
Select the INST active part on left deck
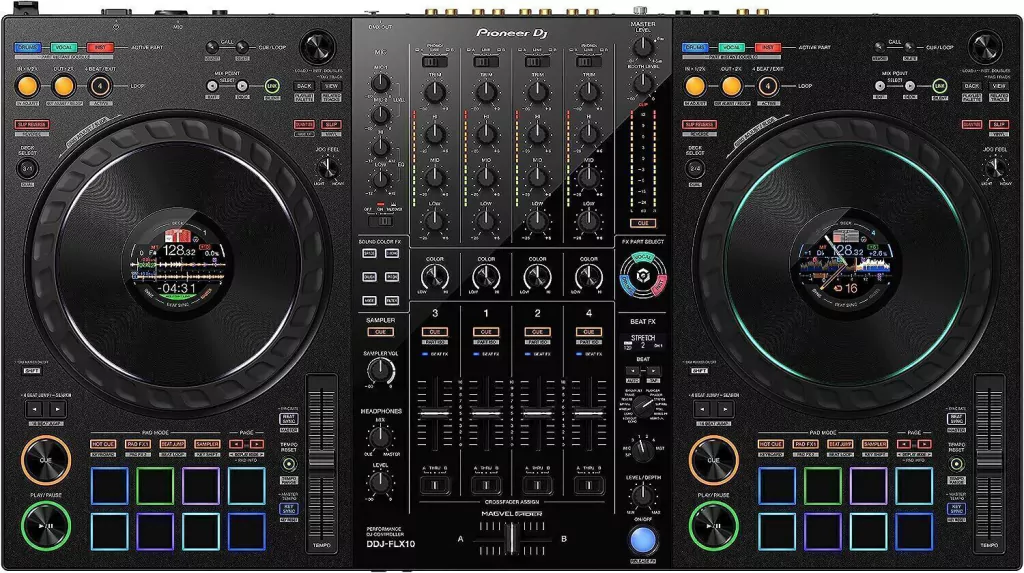100,47
